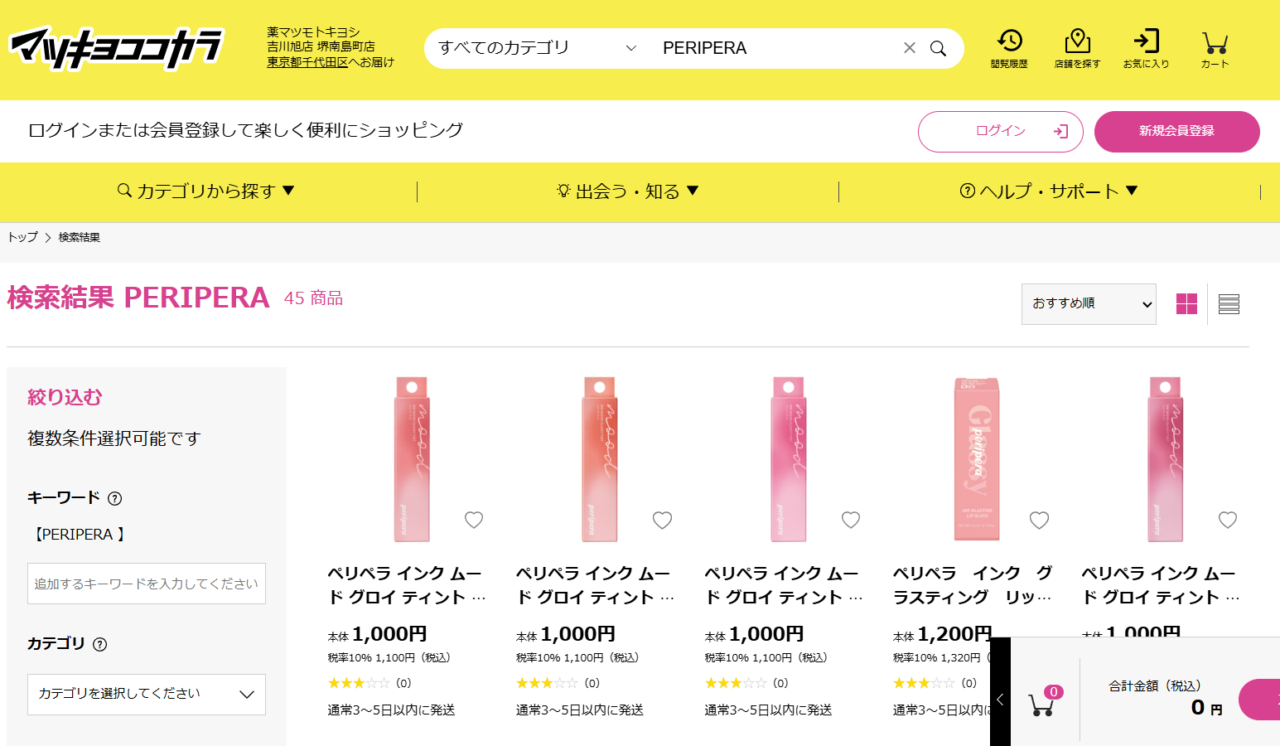Expand the ヘルプ・サポート menu
Image resolution: width=1280 pixels, height=746 pixels.
click(x=1049, y=191)
